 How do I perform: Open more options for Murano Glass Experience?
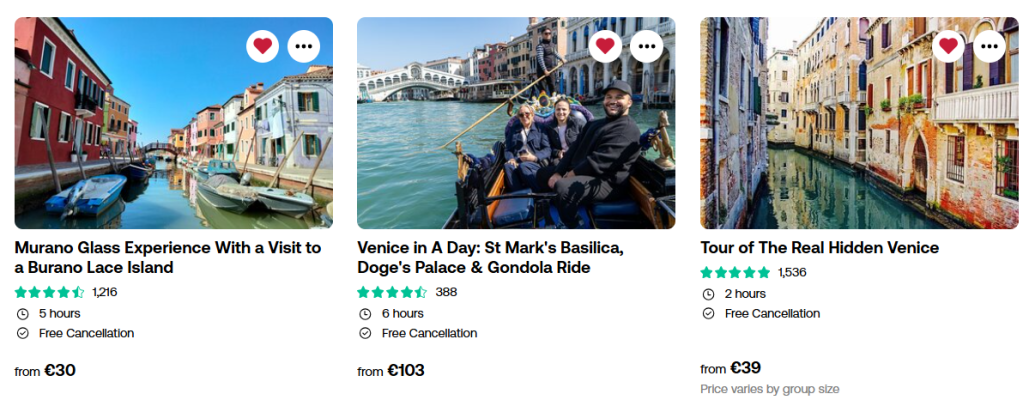[x=303, y=46]
